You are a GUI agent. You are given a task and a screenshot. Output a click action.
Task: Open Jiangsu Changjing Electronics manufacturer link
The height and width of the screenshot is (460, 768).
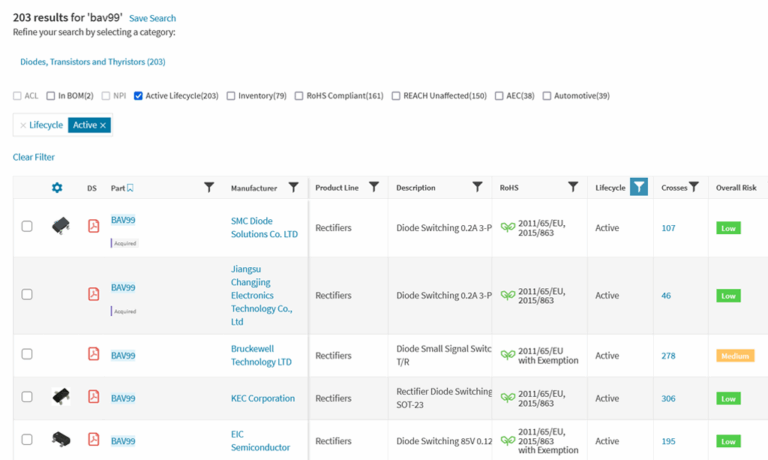tap(262, 295)
